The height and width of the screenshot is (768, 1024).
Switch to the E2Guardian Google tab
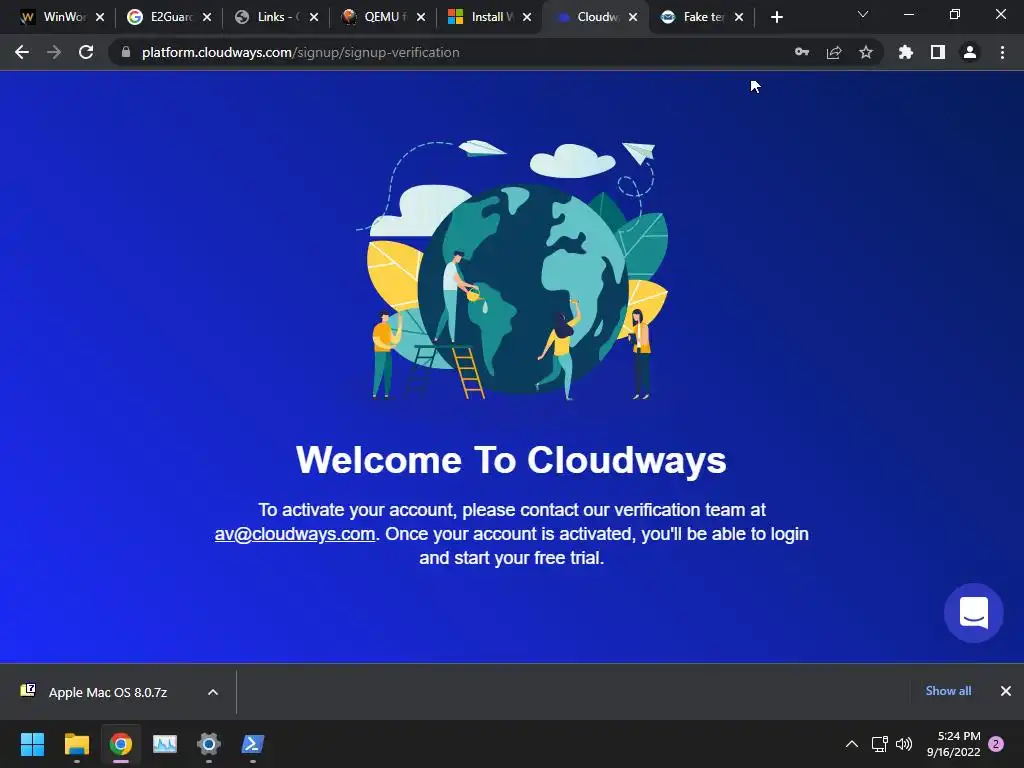point(161,17)
